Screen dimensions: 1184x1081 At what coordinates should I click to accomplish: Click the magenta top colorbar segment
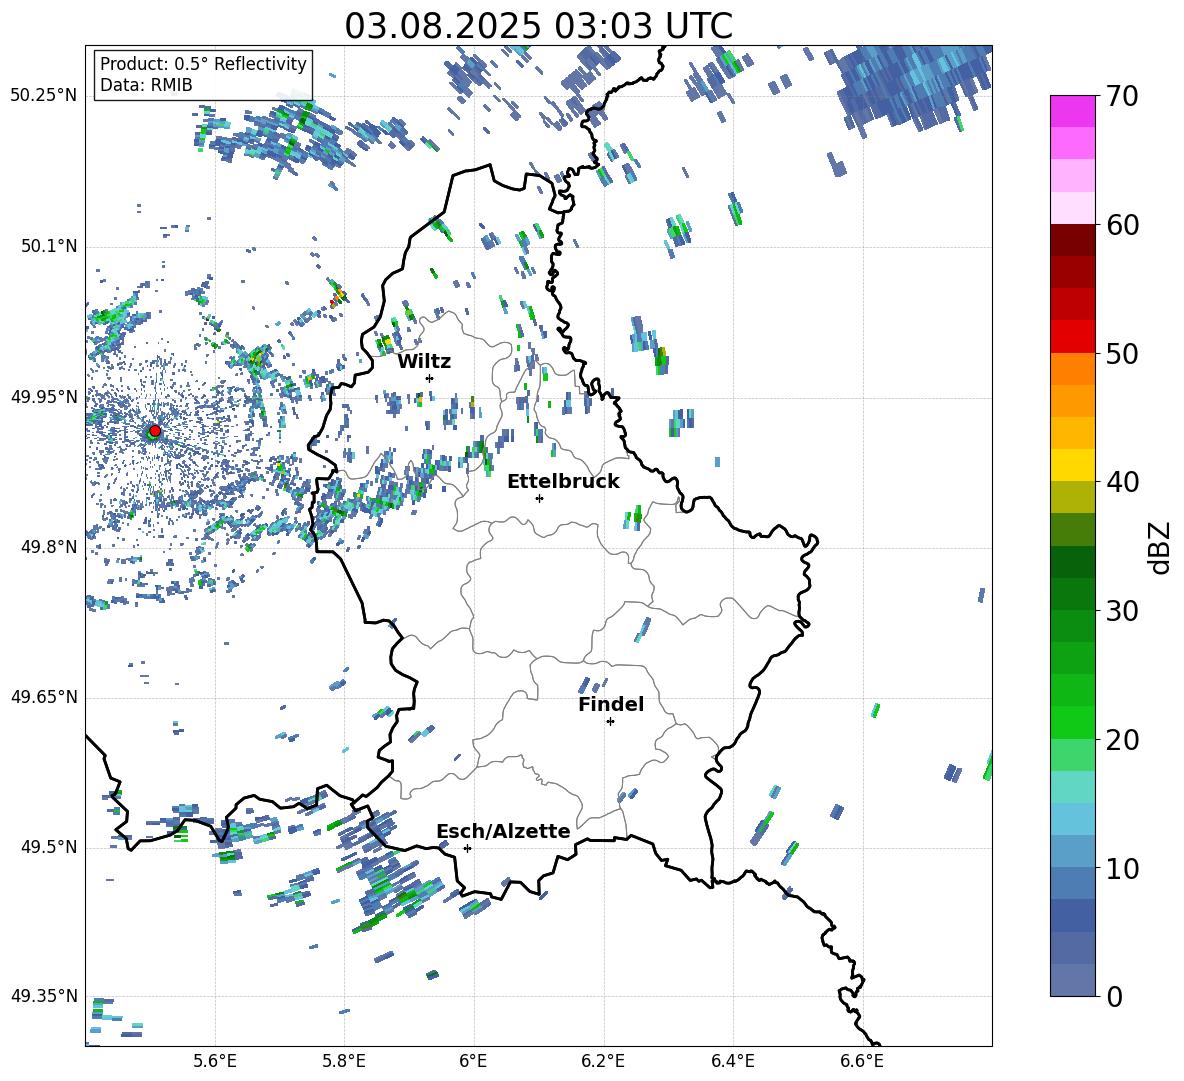click(1072, 111)
